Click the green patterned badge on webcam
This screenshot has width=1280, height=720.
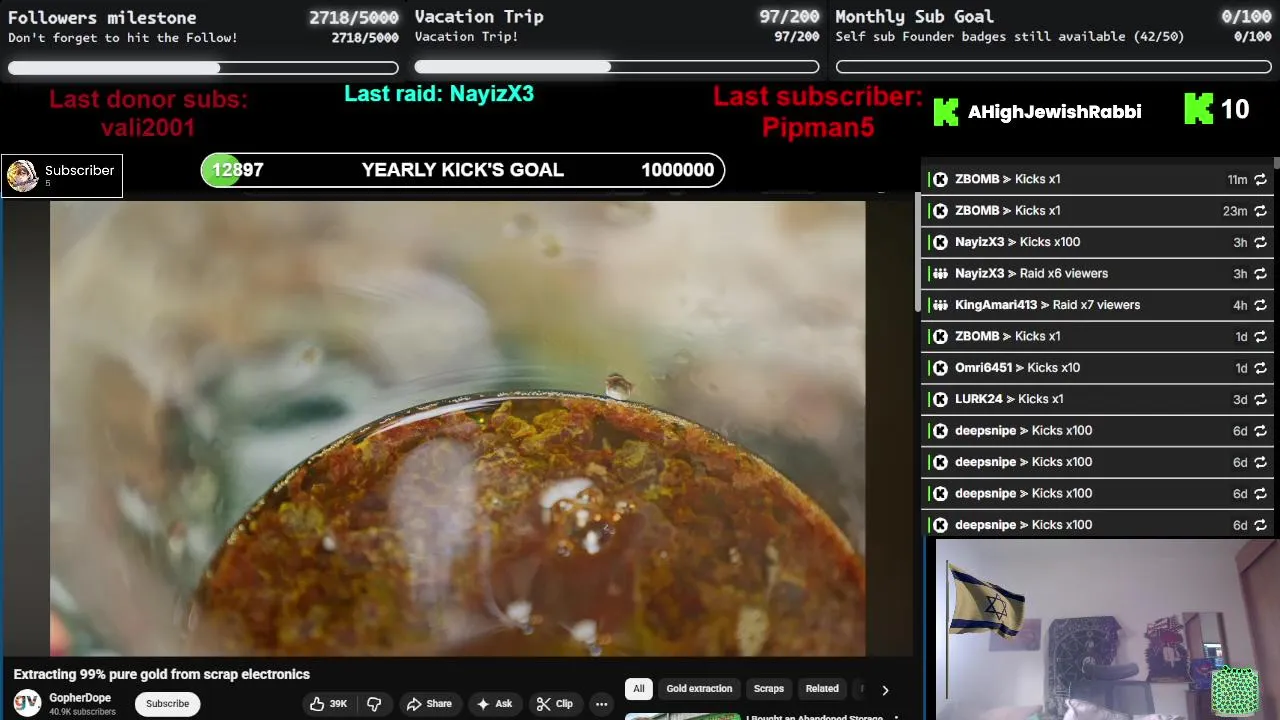click(1234, 692)
